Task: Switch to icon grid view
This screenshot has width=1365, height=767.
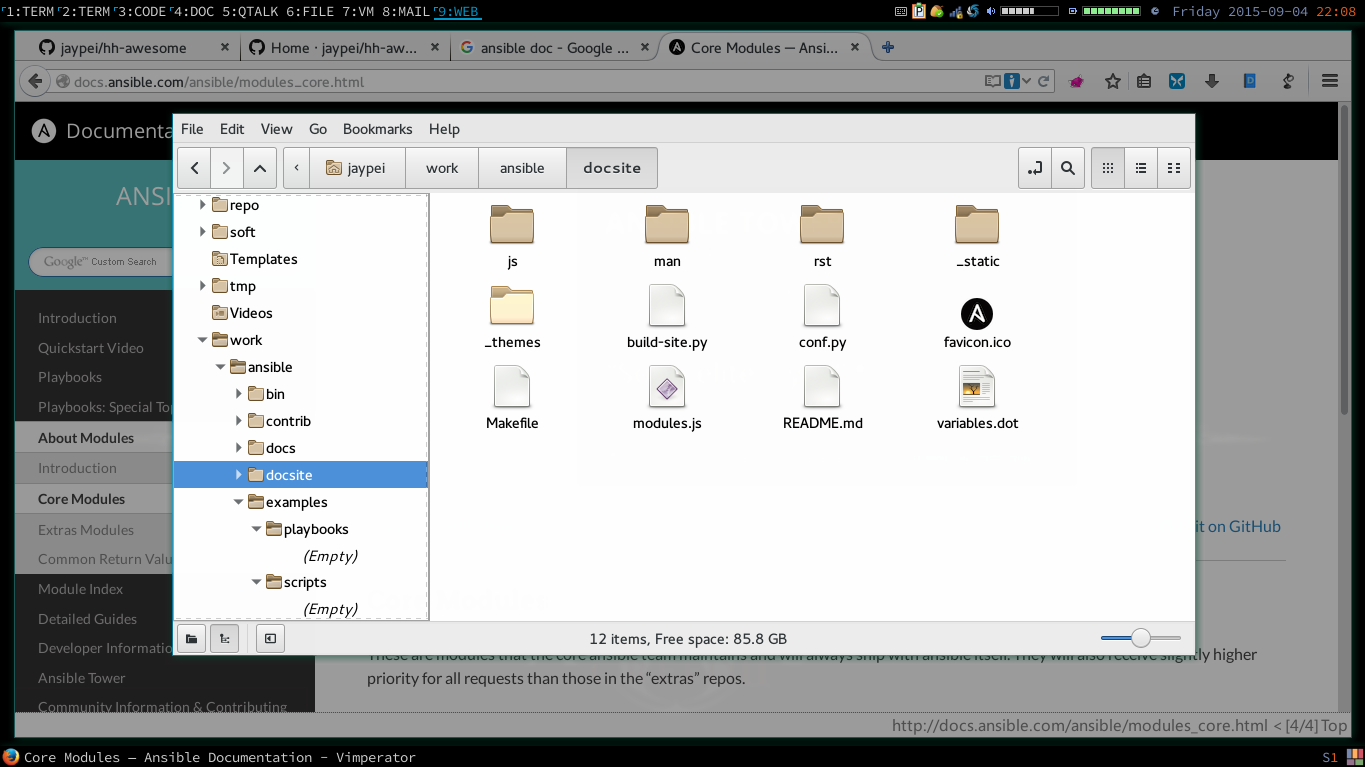Action: [x=1107, y=168]
